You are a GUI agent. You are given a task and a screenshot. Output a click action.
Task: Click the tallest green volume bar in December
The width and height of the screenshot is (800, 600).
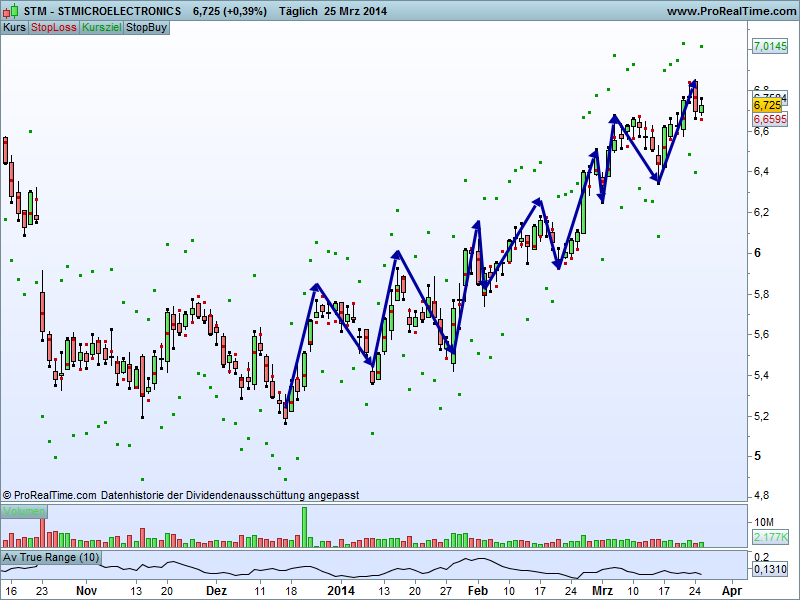pyautogui.click(x=305, y=527)
